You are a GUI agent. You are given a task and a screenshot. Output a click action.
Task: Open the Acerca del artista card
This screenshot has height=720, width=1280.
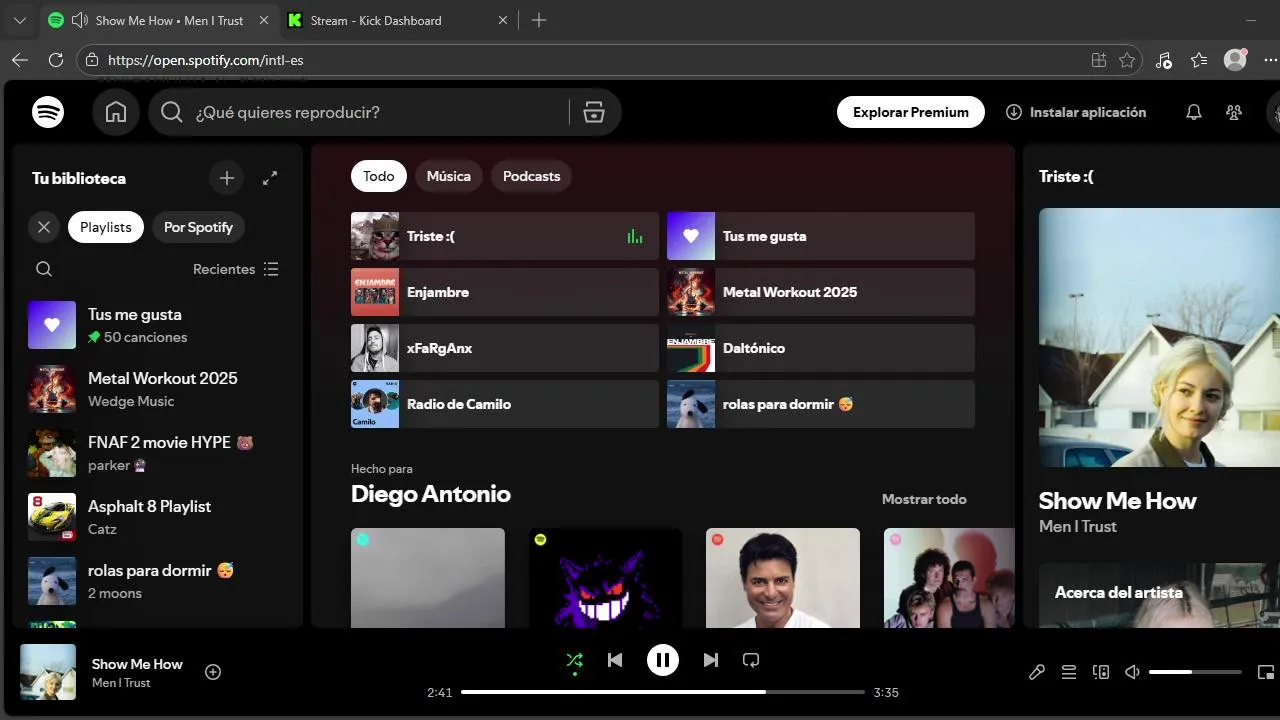click(x=1159, y=595)
